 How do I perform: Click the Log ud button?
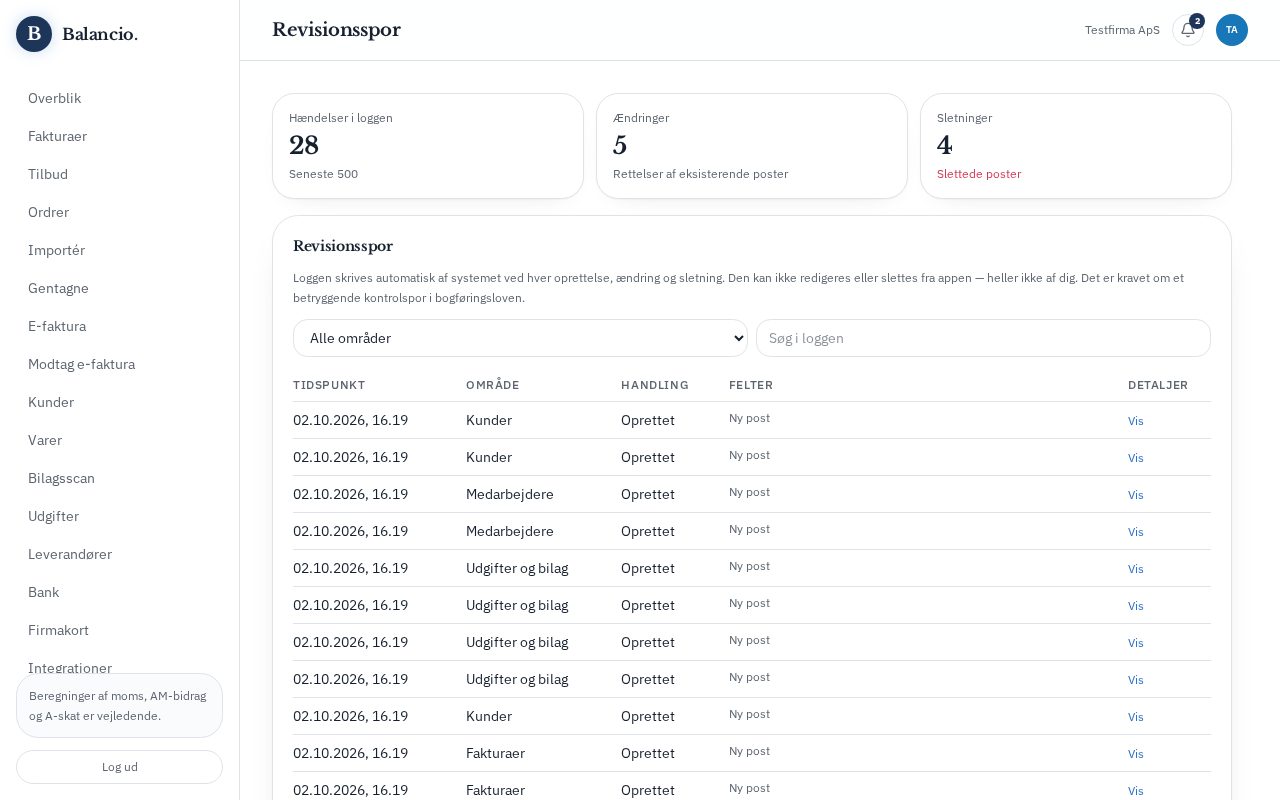tap(119, 767)
